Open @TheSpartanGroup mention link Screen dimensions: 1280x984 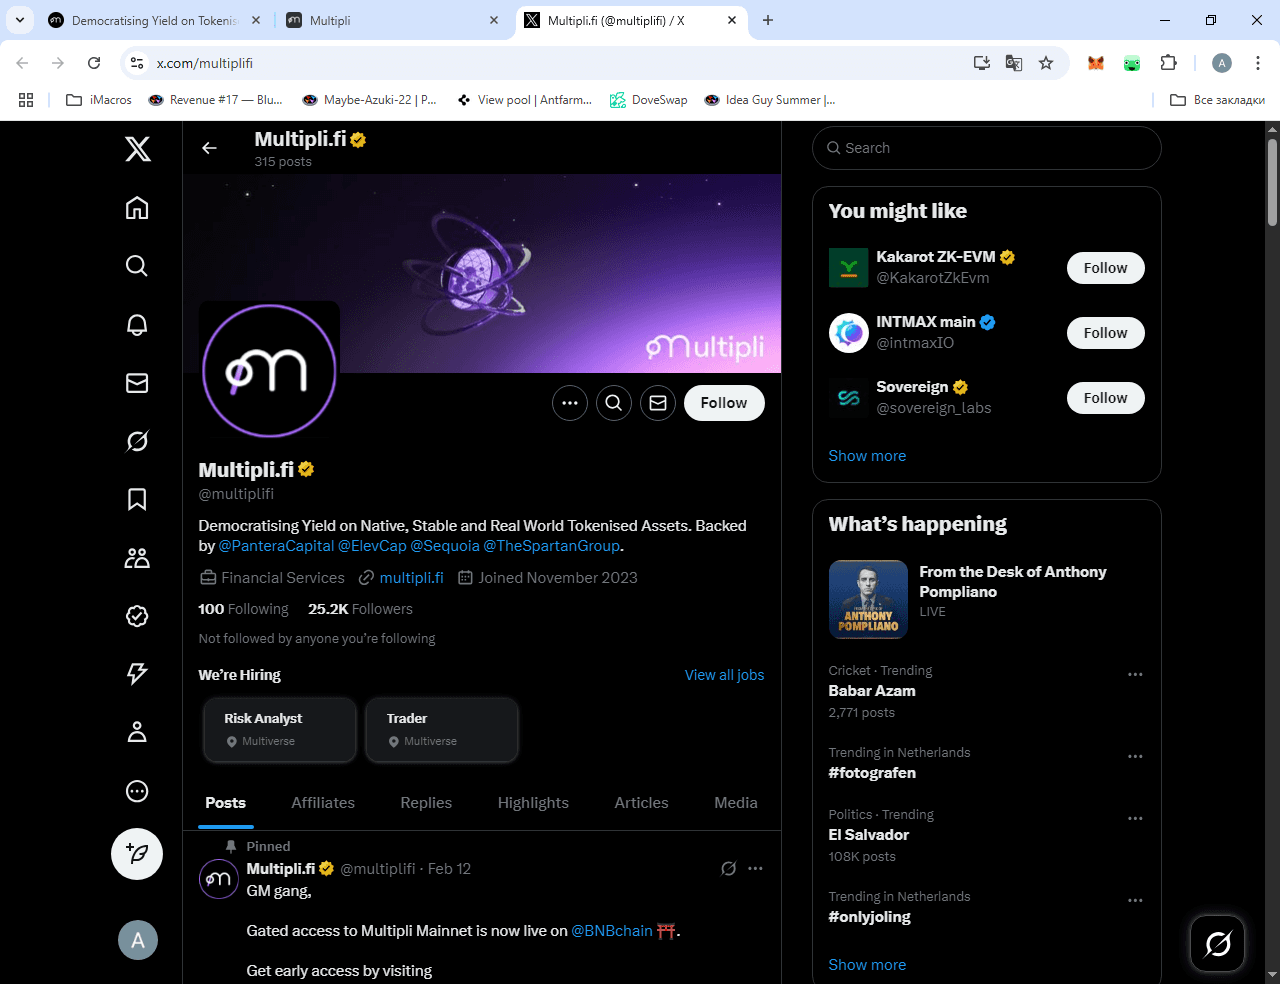tap(552, 546)
